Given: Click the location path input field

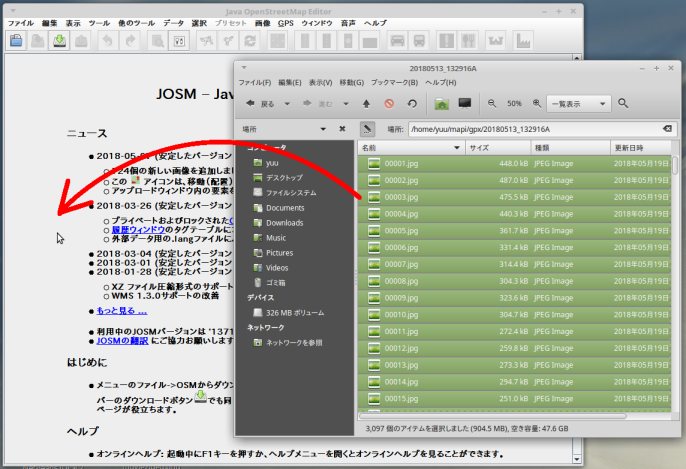Looking at the screenshot, I should [x=541, y=129].
